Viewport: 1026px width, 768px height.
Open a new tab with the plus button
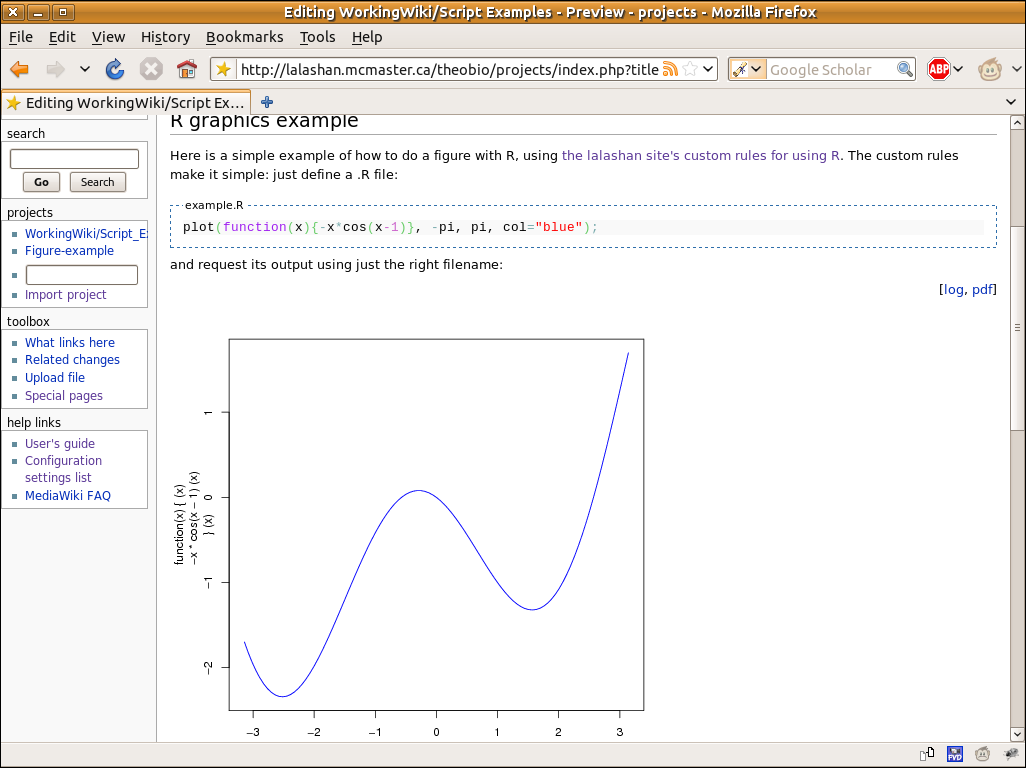click(267, 102)
